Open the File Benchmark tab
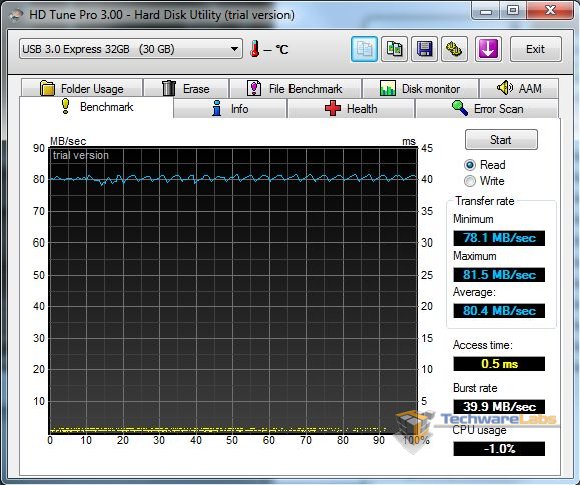Viewport: 580px width, 485px height. pyautogui.click(x=295, y=88)
